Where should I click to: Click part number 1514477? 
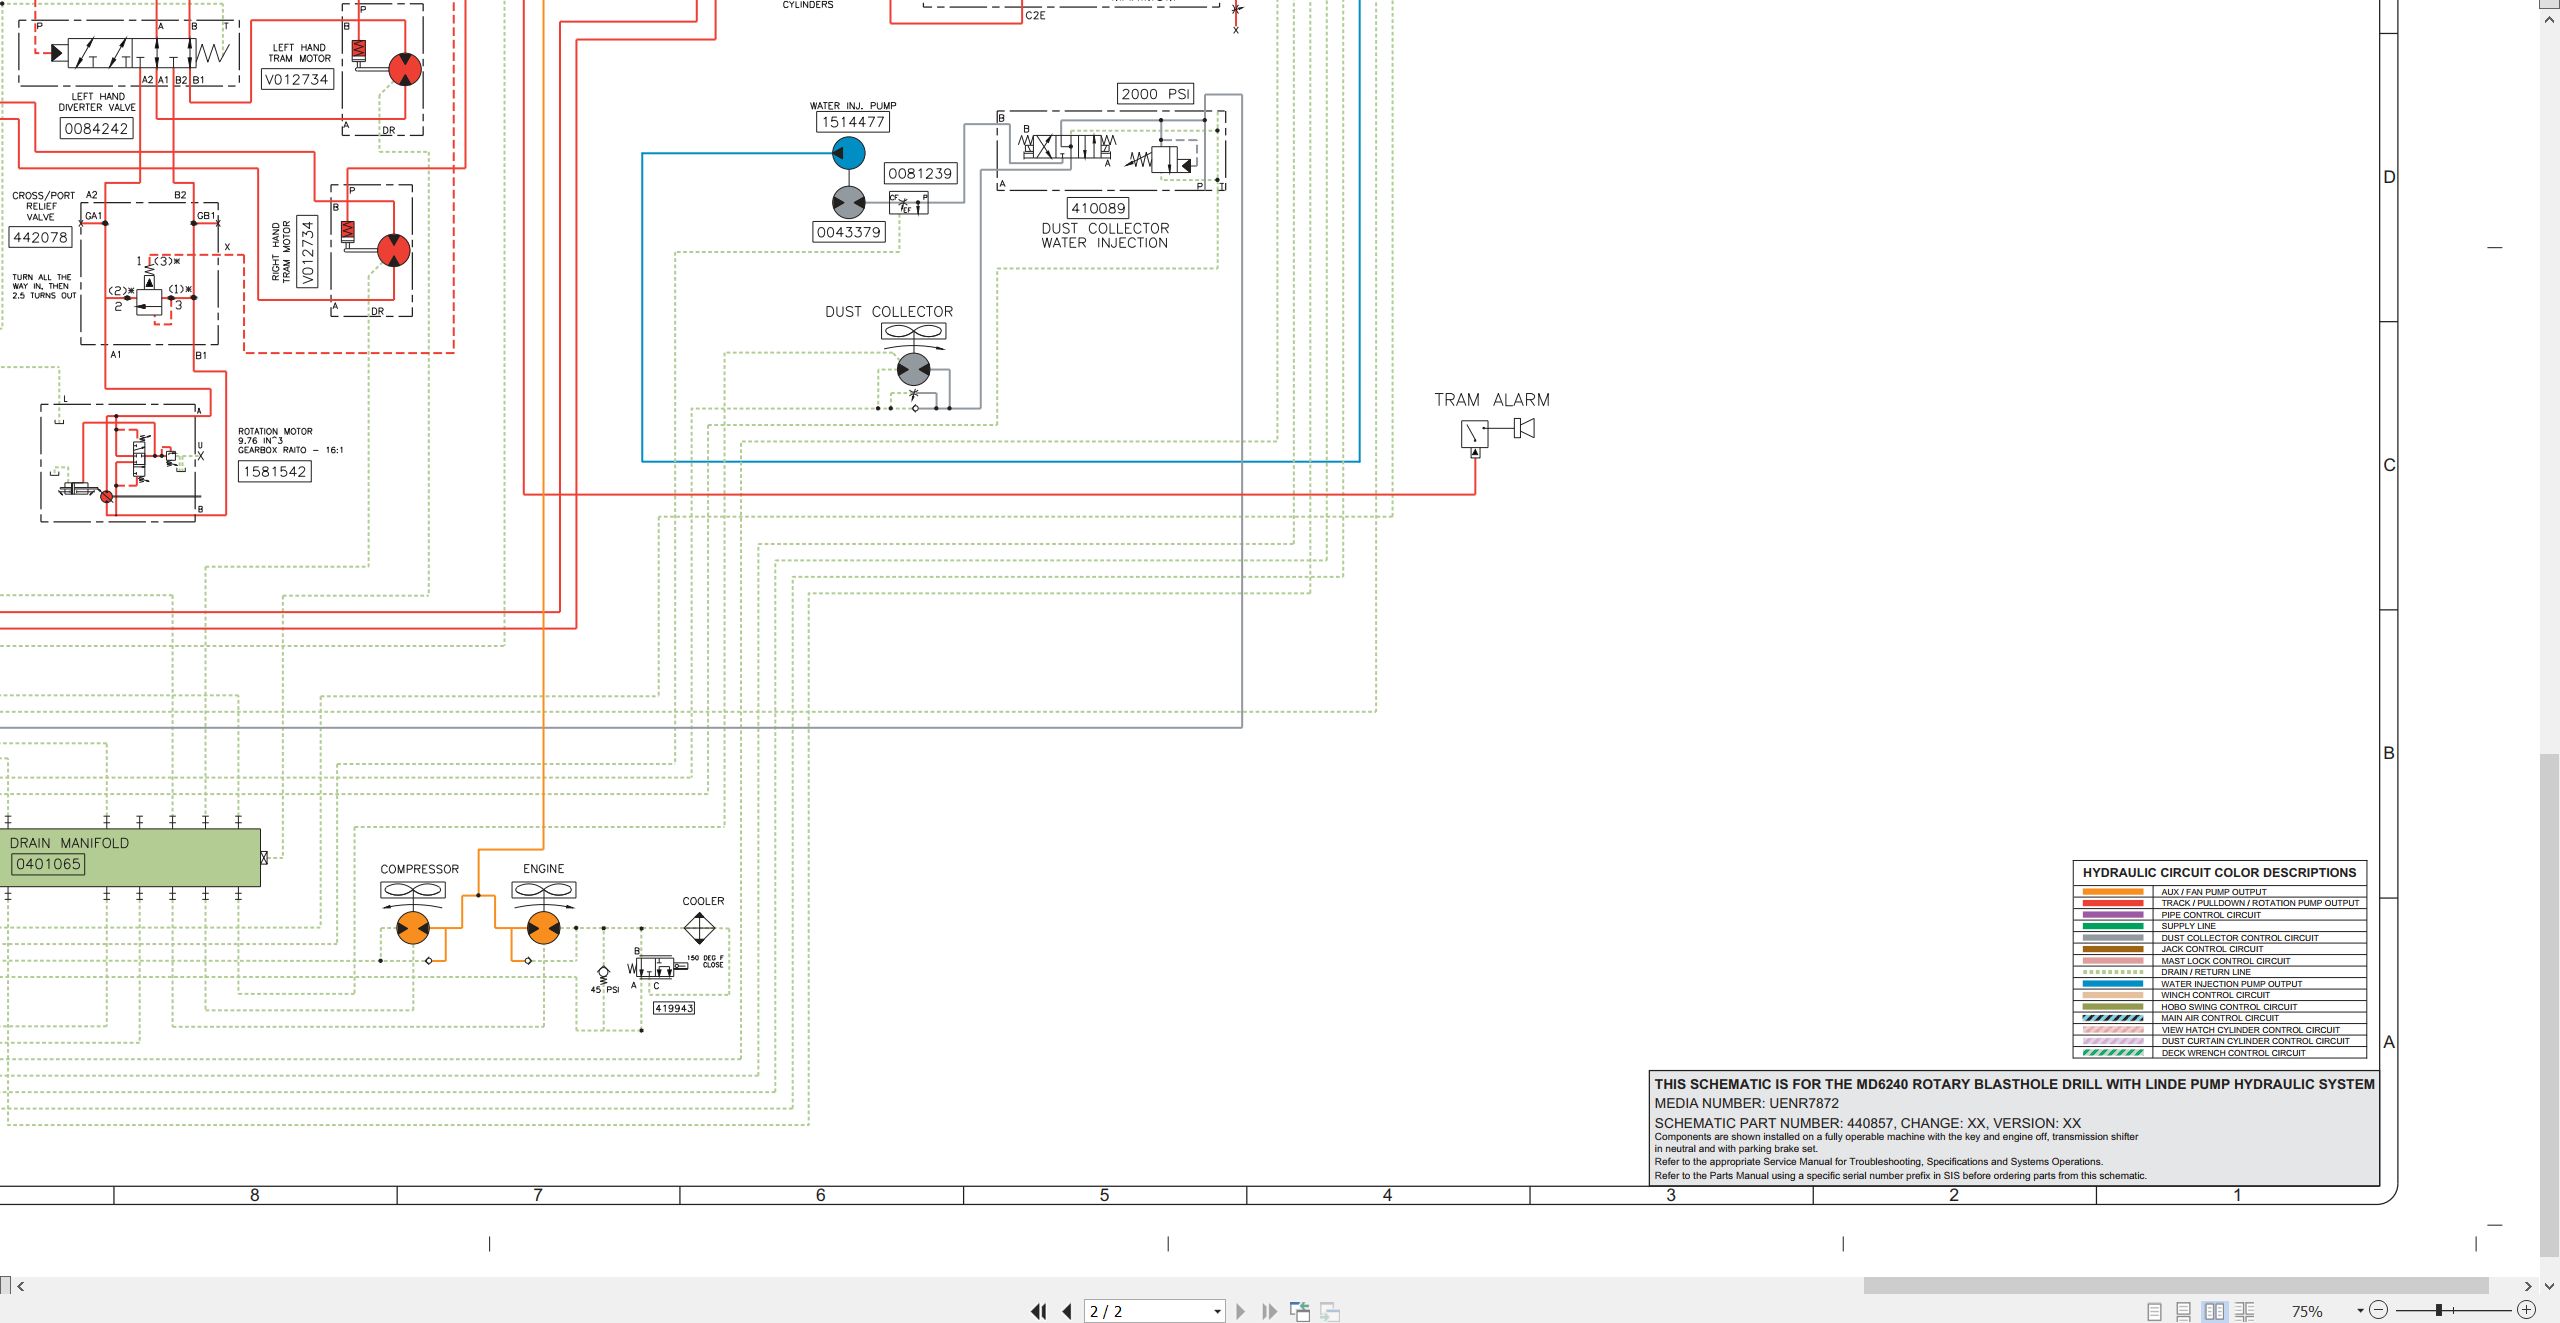click(853, 122)
